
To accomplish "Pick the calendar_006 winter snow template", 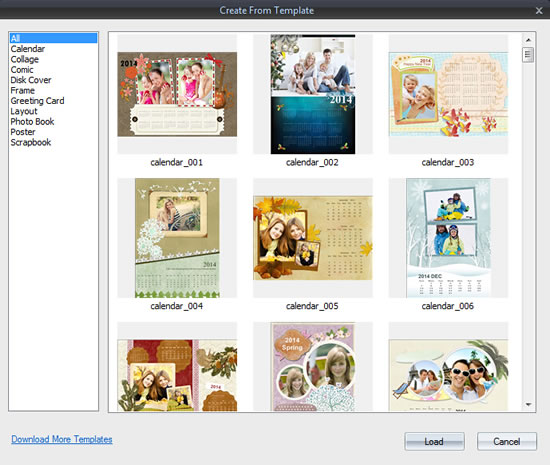I will point(448,238).
